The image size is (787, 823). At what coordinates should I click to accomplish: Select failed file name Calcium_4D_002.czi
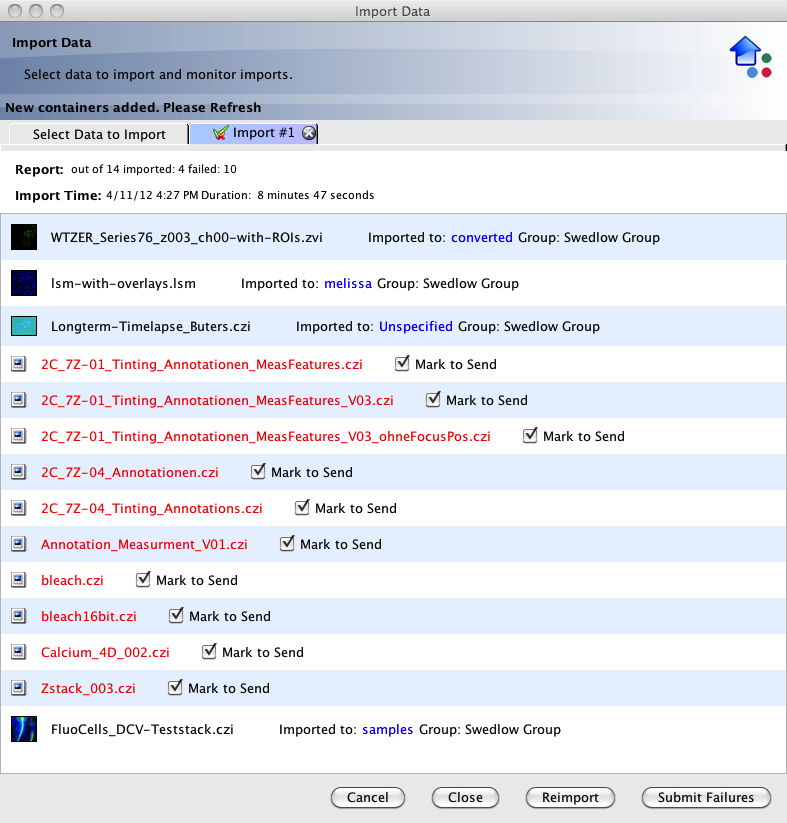pyautogui.click(x=105, y=652)
